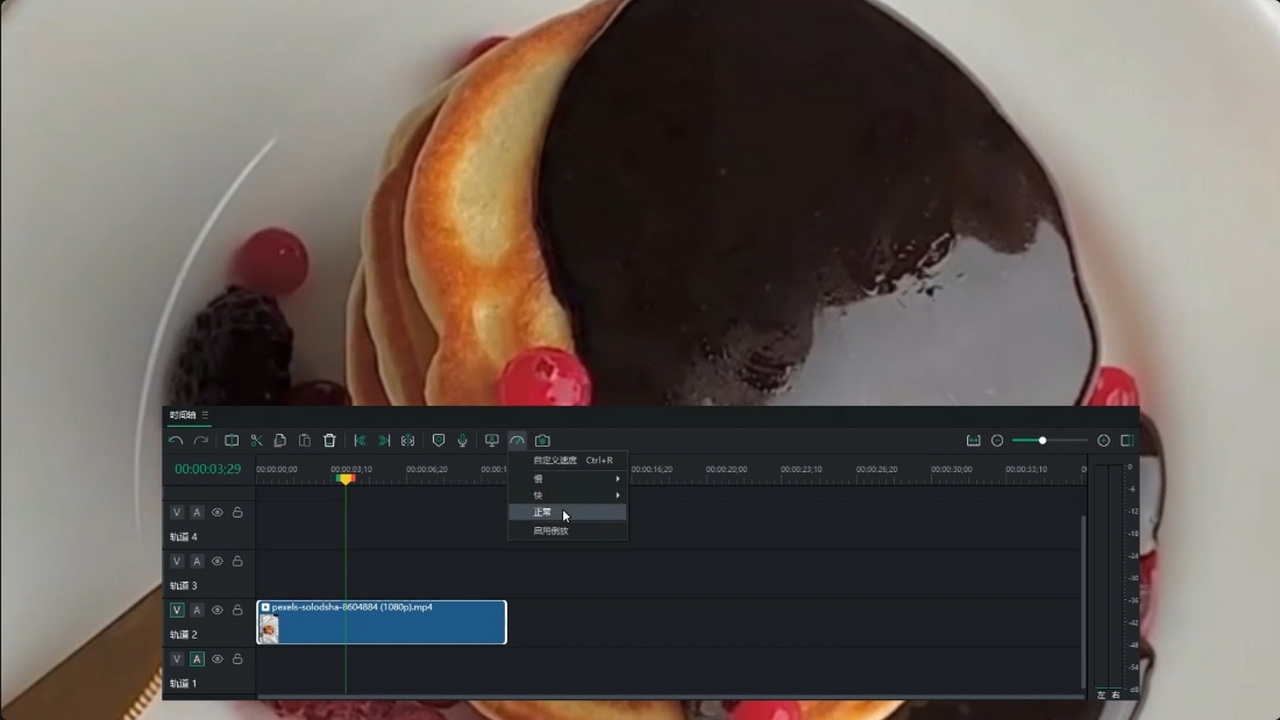Expand the 慢 (slow) speed submenu
This screenshot has height=720, width=1280.
point(568,479)
